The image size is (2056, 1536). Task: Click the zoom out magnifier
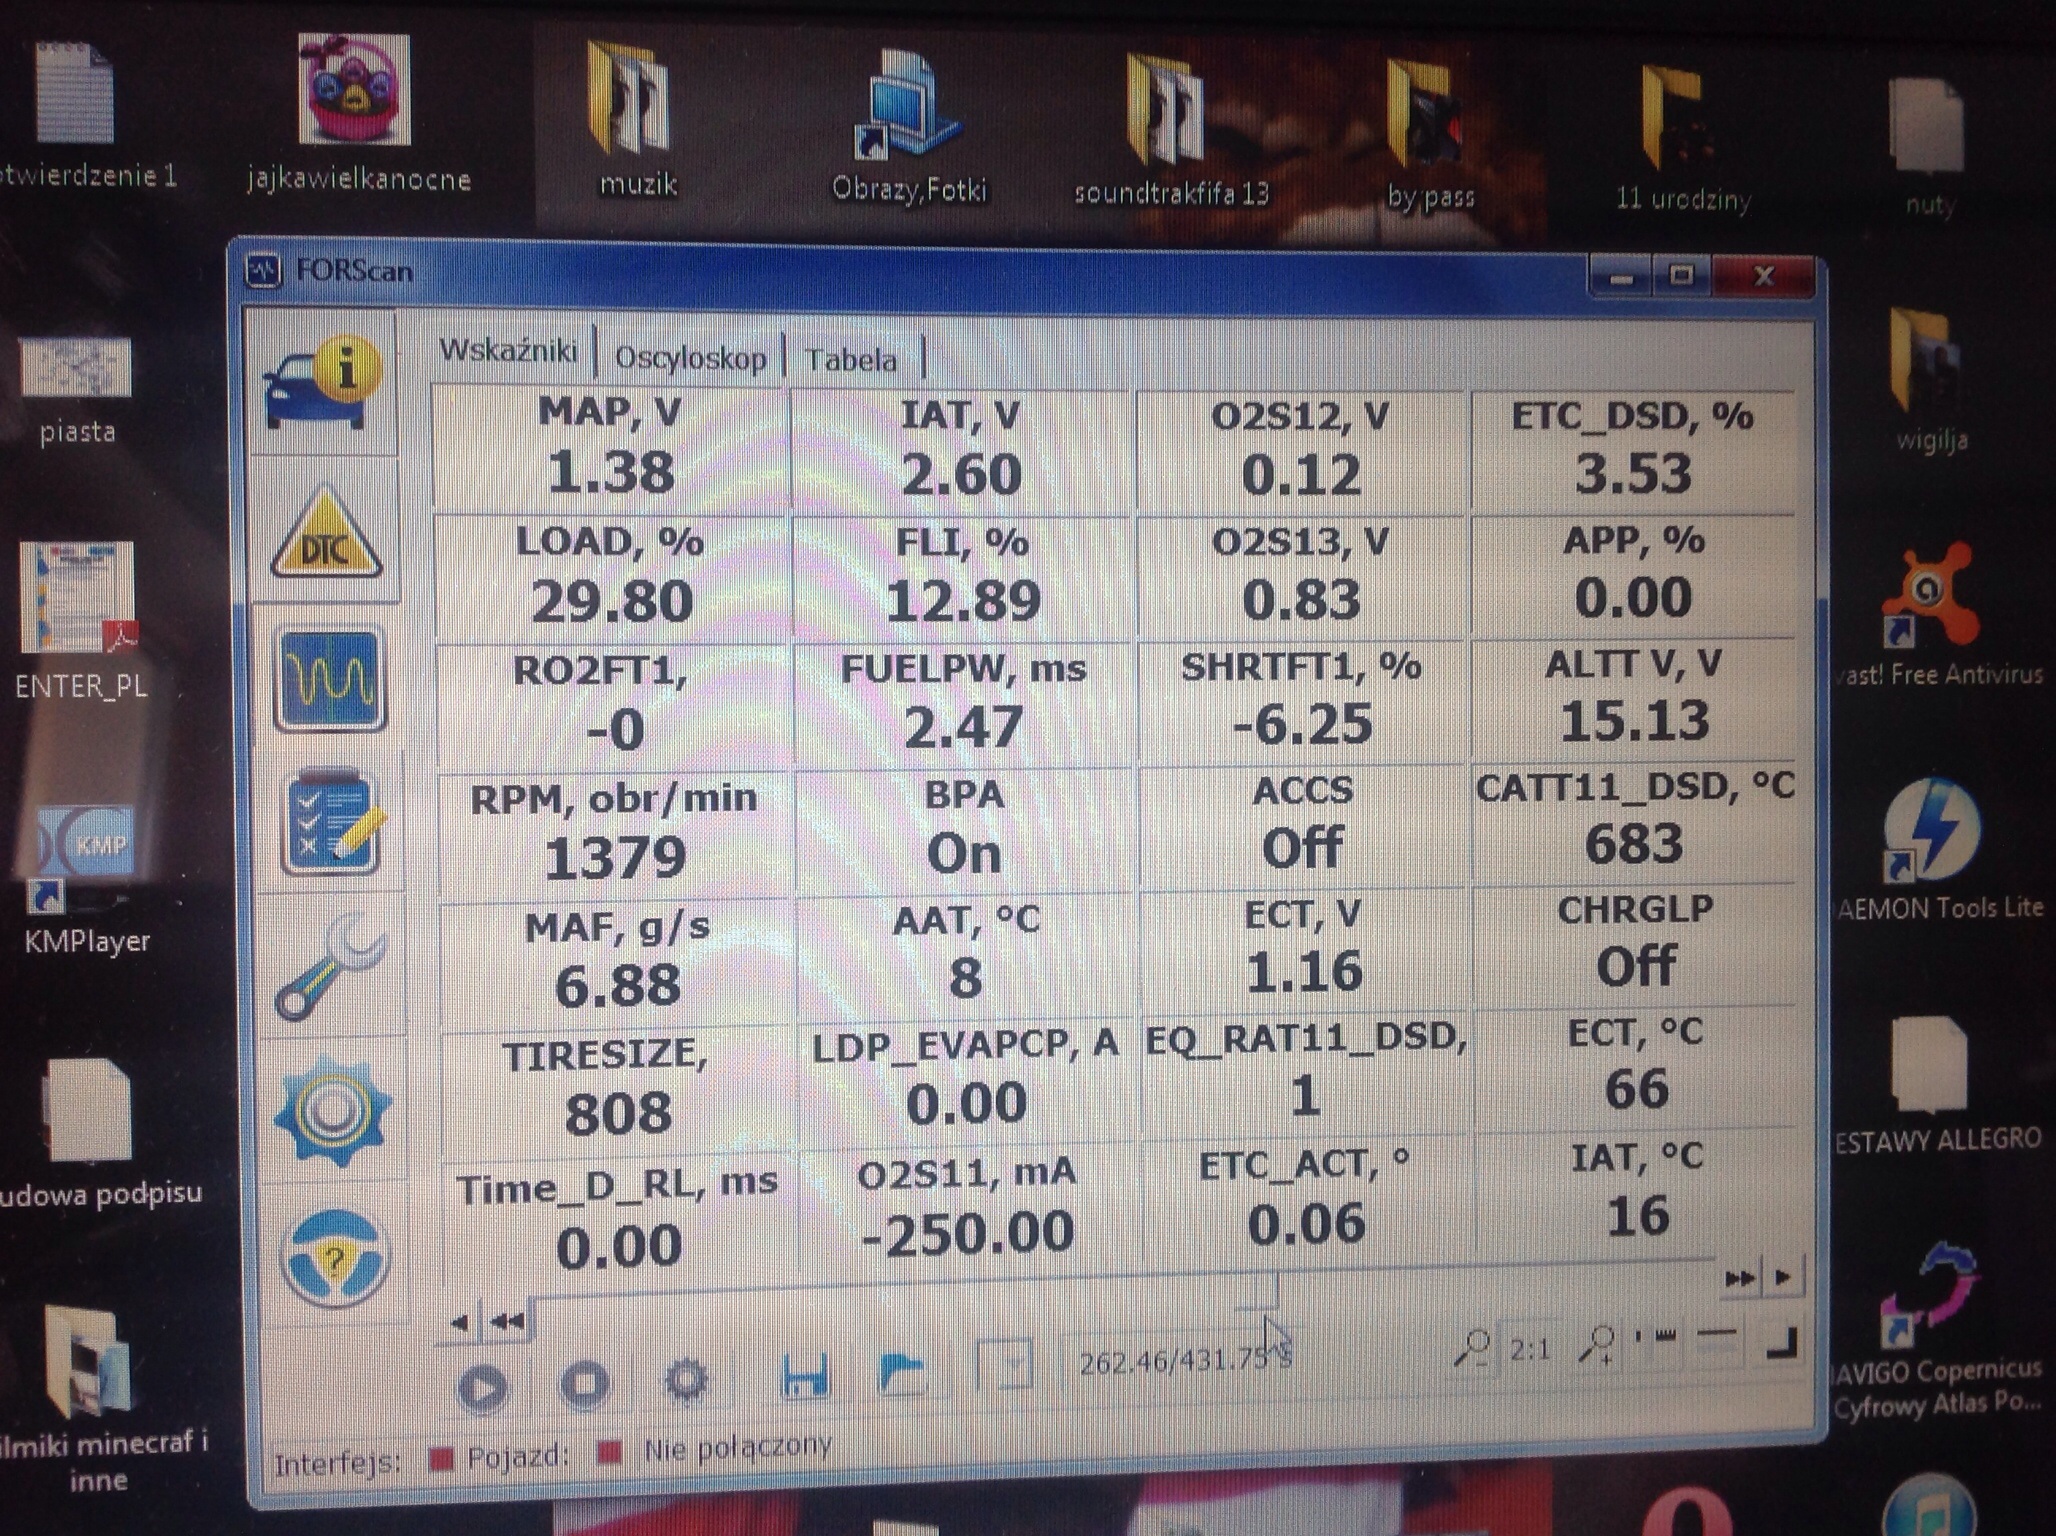click(1473, 1347)
